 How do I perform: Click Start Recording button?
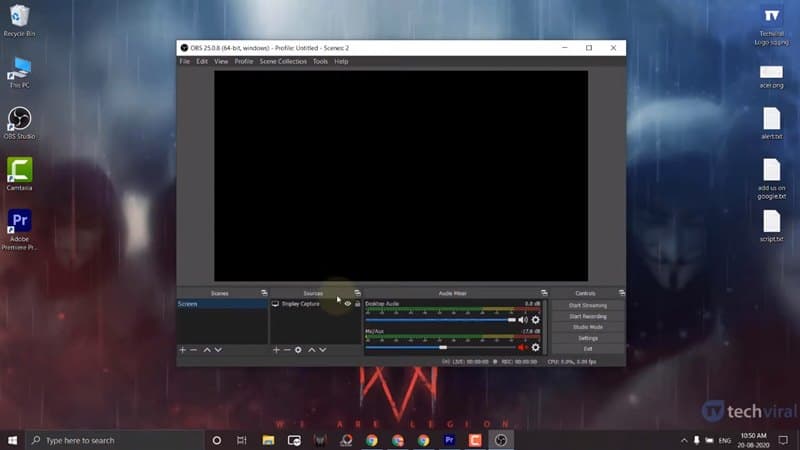pyautogui.click(x=587, y=316)
